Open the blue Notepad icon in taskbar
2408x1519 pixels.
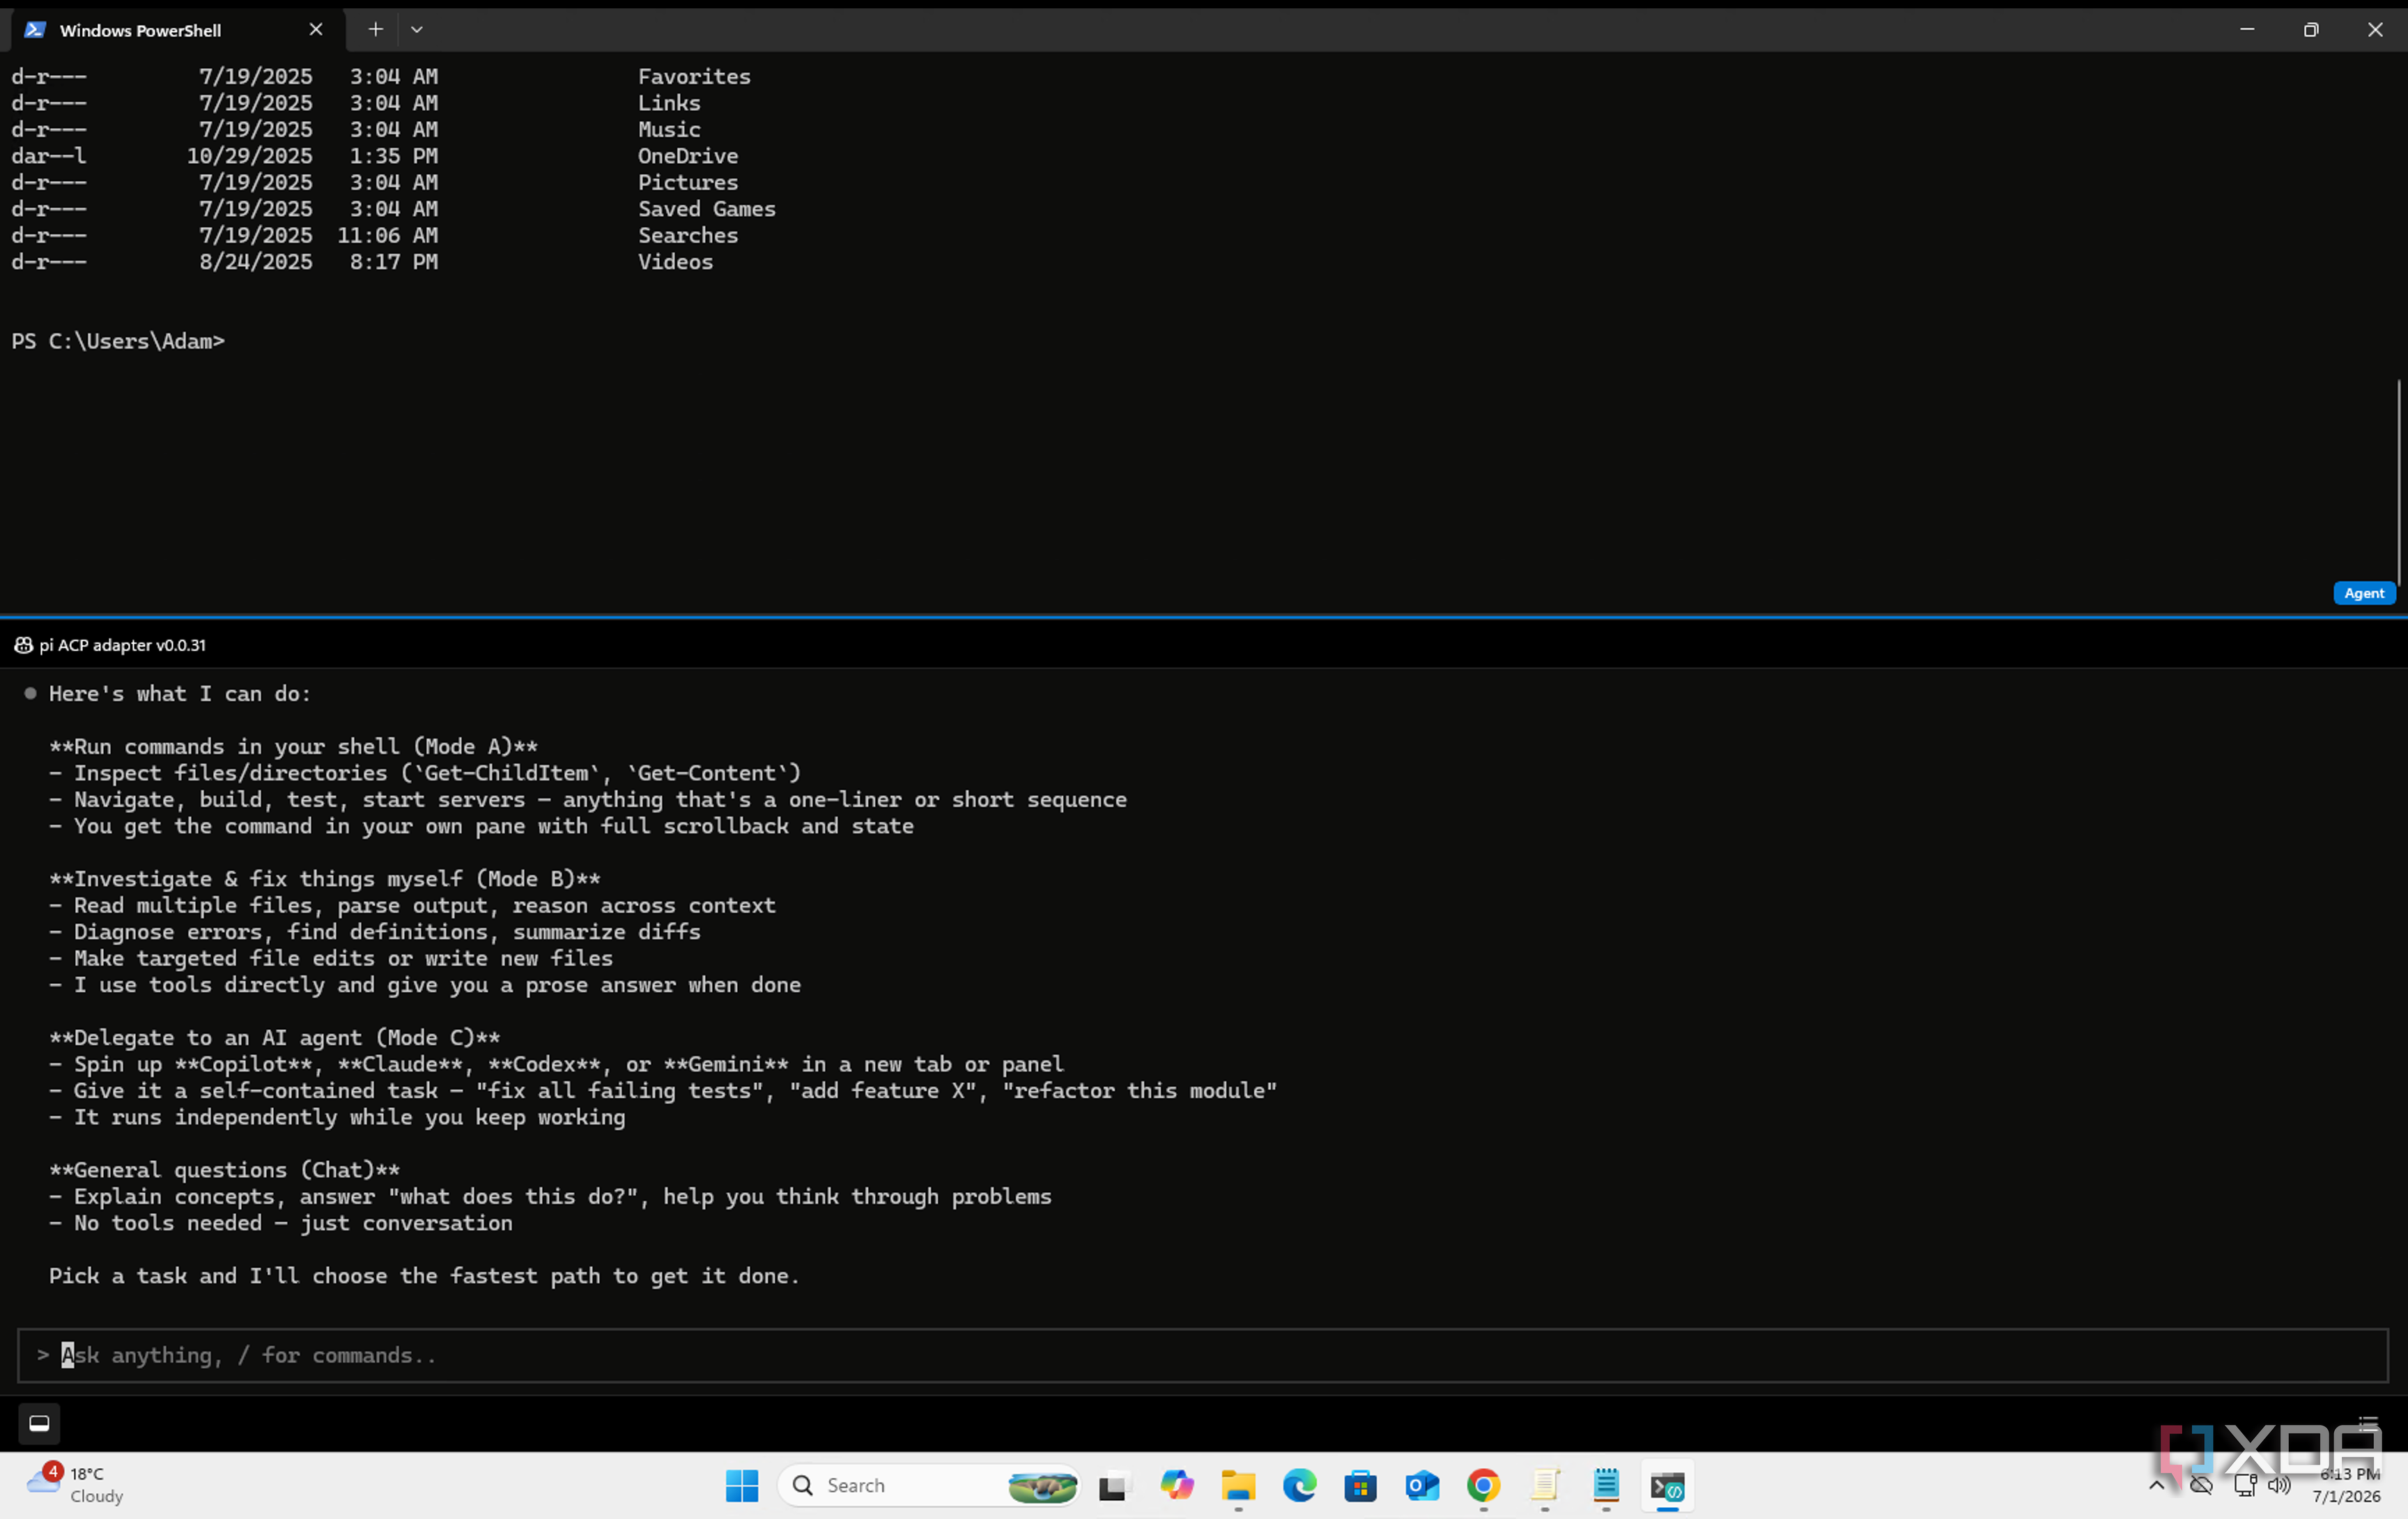(x=1606, y=1486)
